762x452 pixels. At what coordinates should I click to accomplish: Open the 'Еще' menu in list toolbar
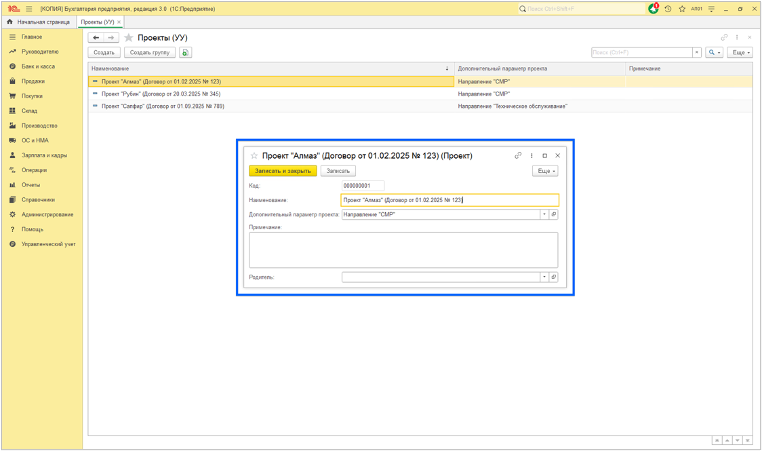[x=740, y=53]
